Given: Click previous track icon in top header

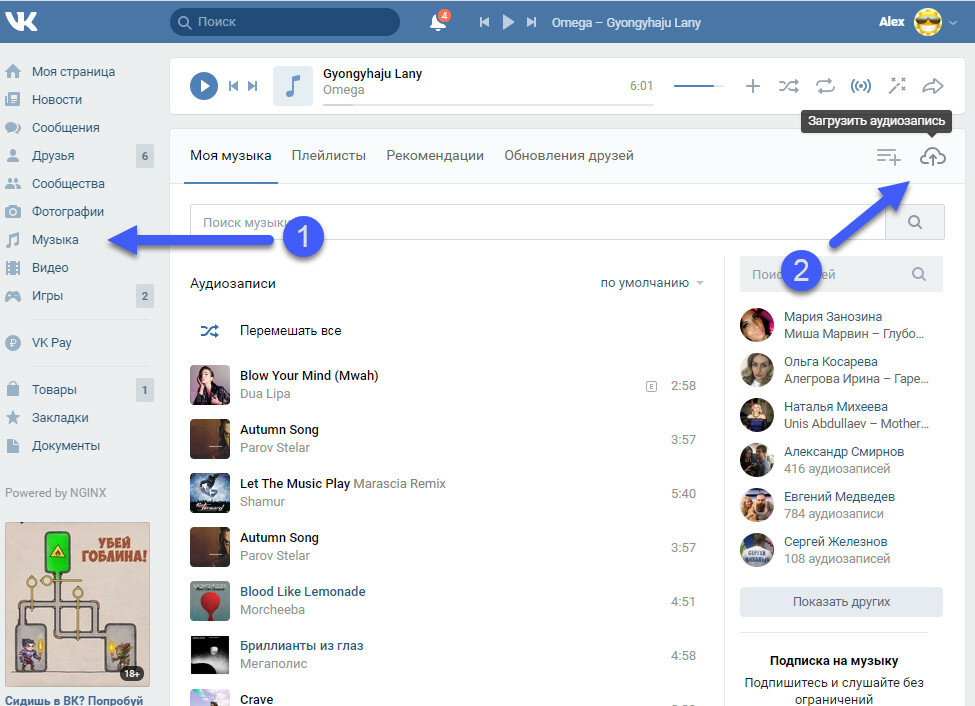Looking at the screenshot, I should pos(484,22).
